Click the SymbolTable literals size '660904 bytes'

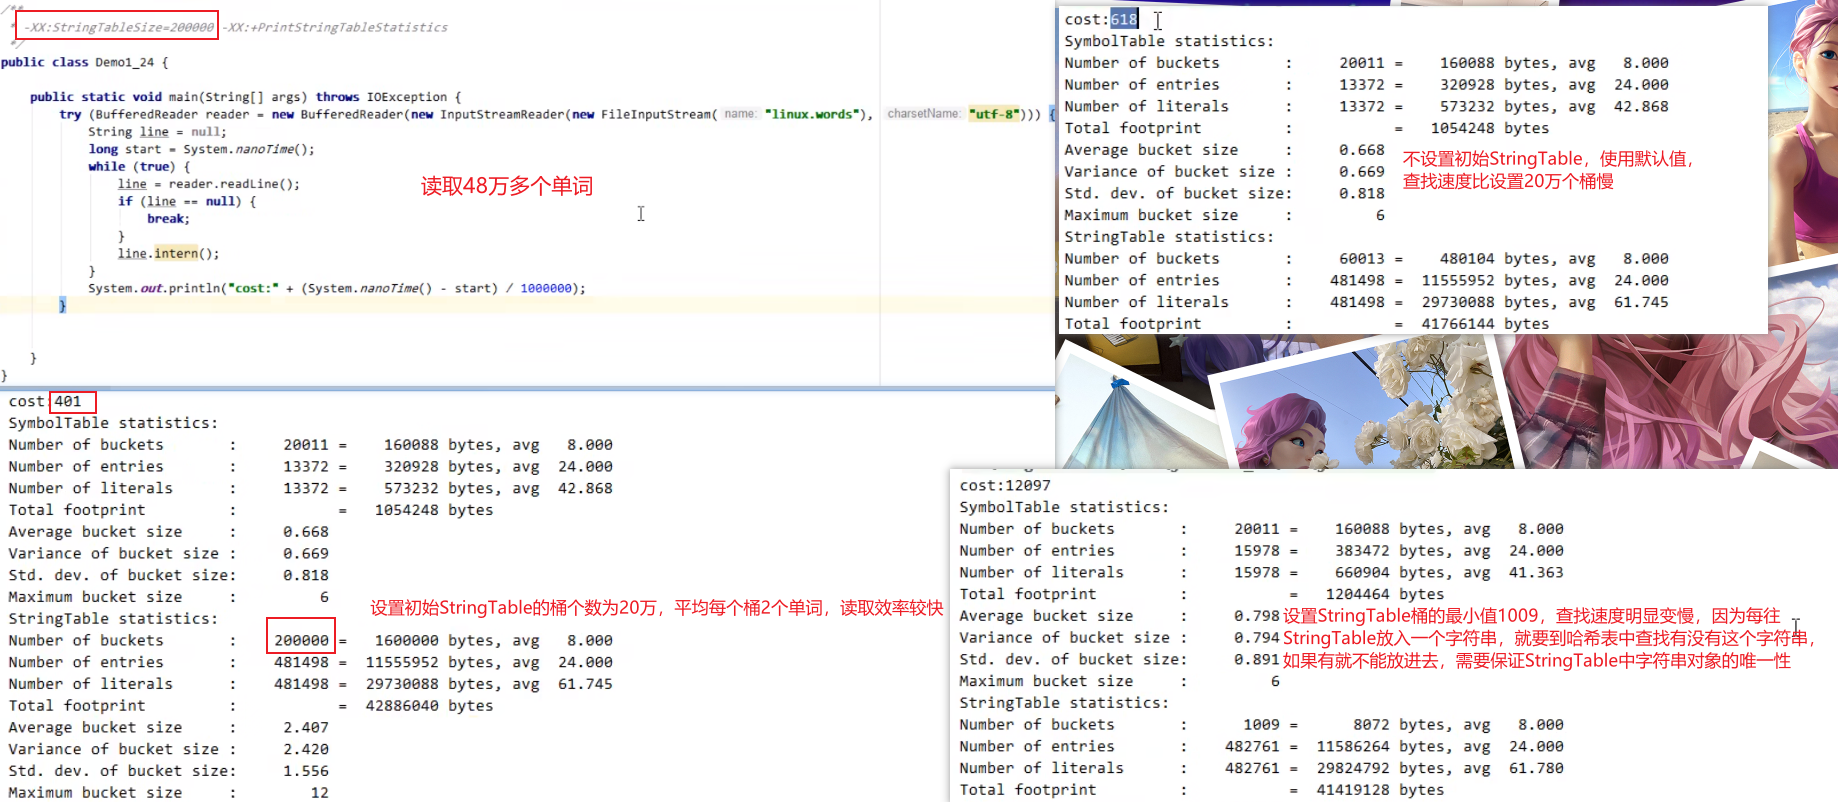pos(1390,573)
